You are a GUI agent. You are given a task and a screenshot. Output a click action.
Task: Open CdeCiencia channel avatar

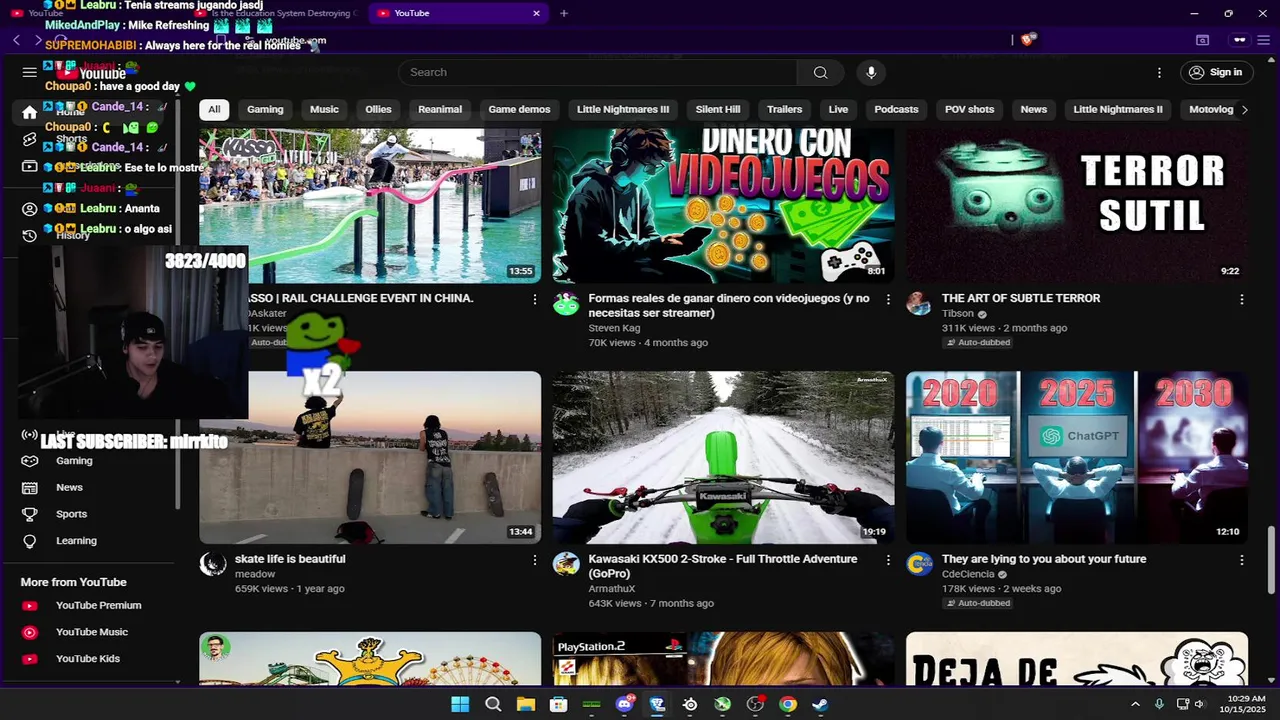click(x=919, y=564)
